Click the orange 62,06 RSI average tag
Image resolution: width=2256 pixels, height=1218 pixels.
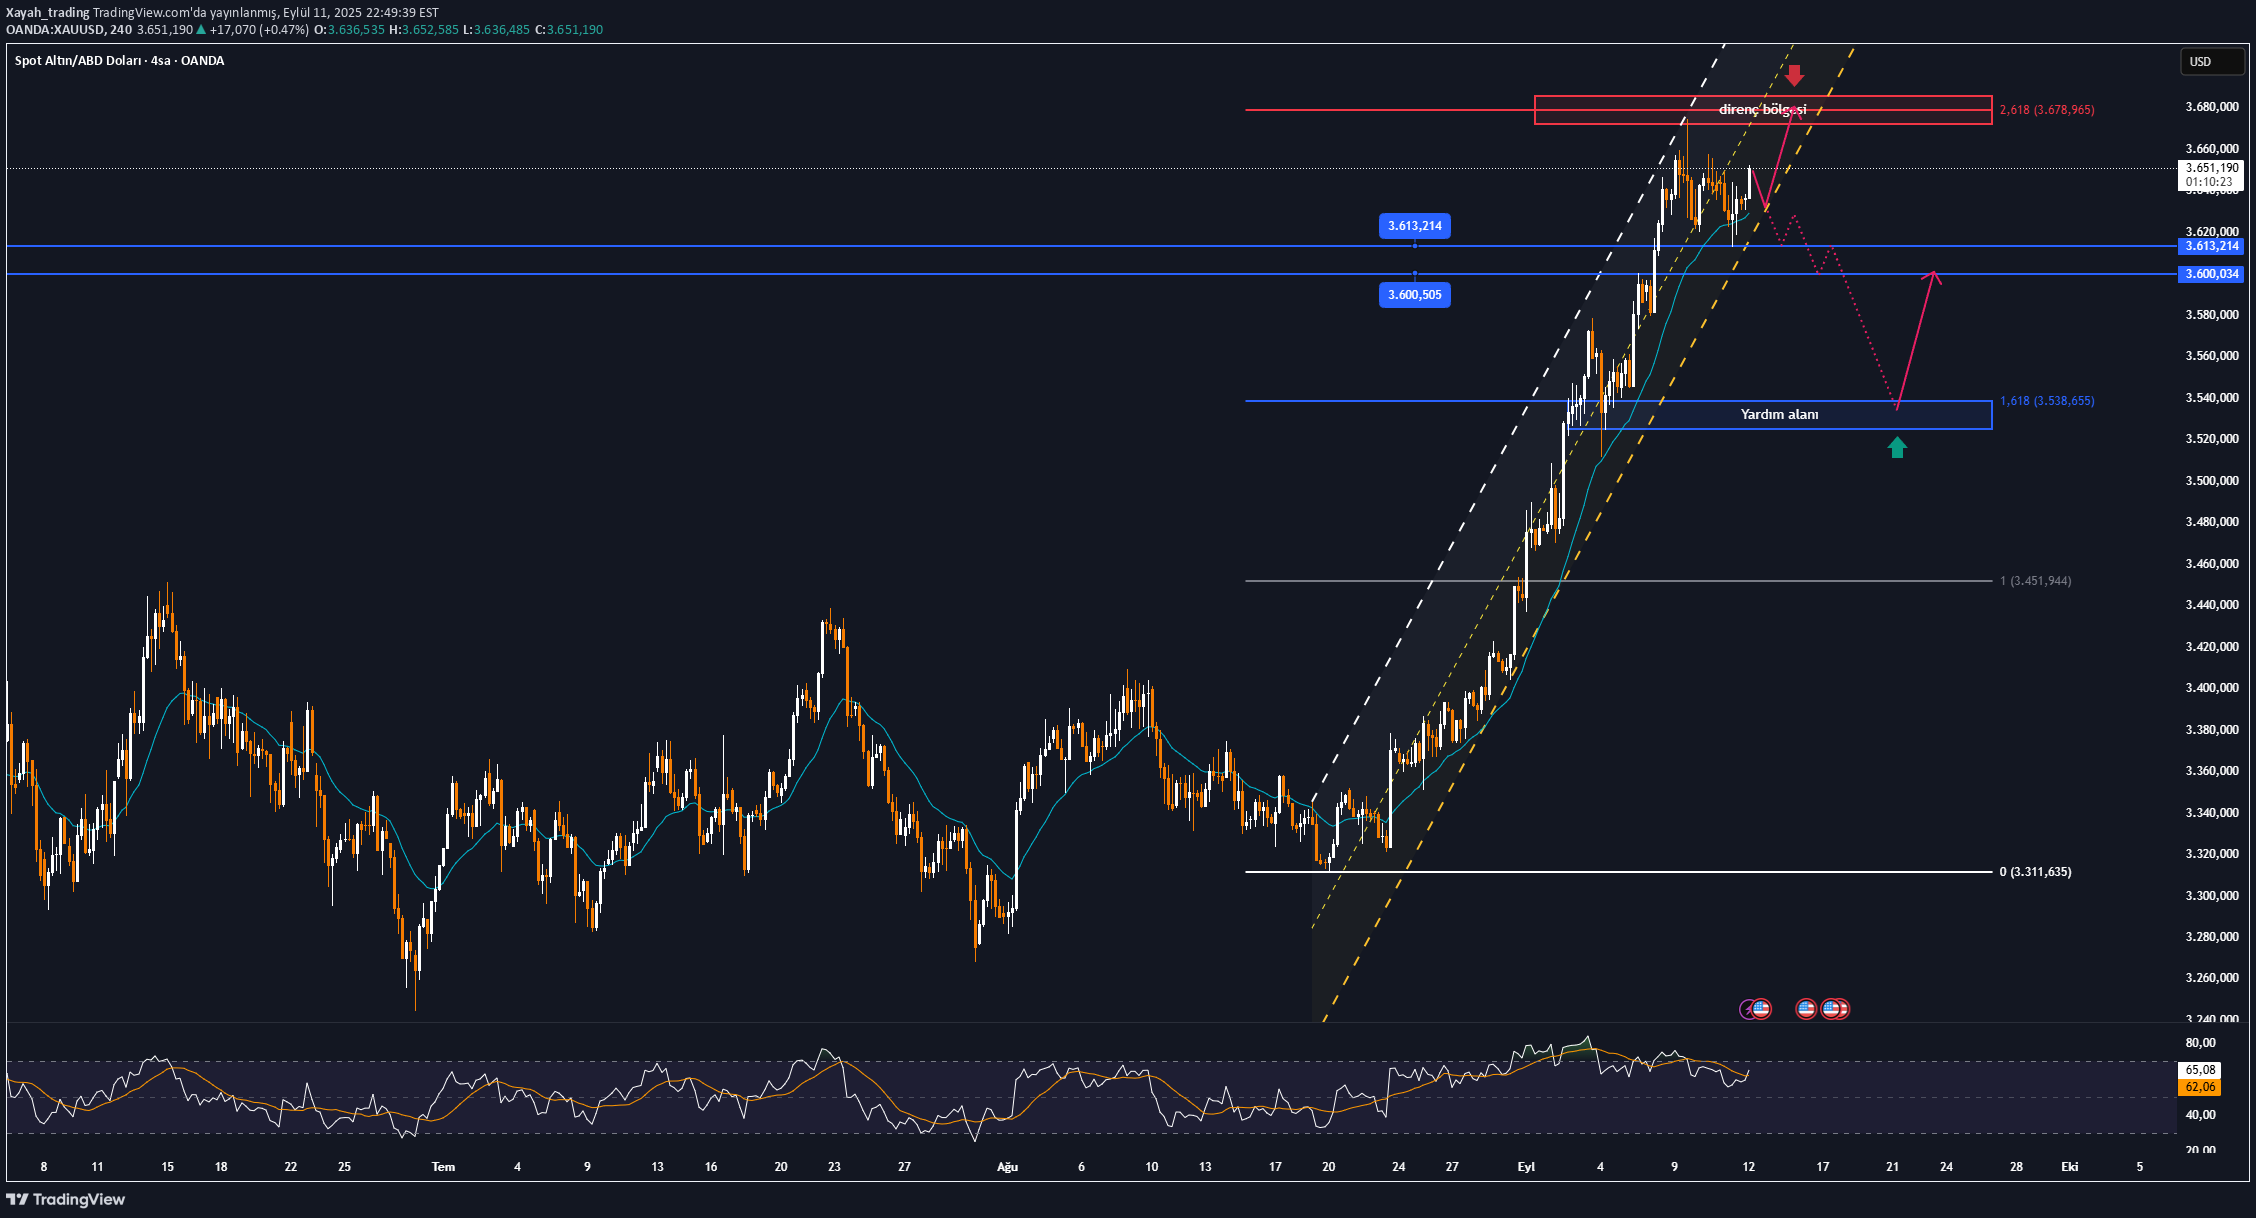[2200, 1087]
